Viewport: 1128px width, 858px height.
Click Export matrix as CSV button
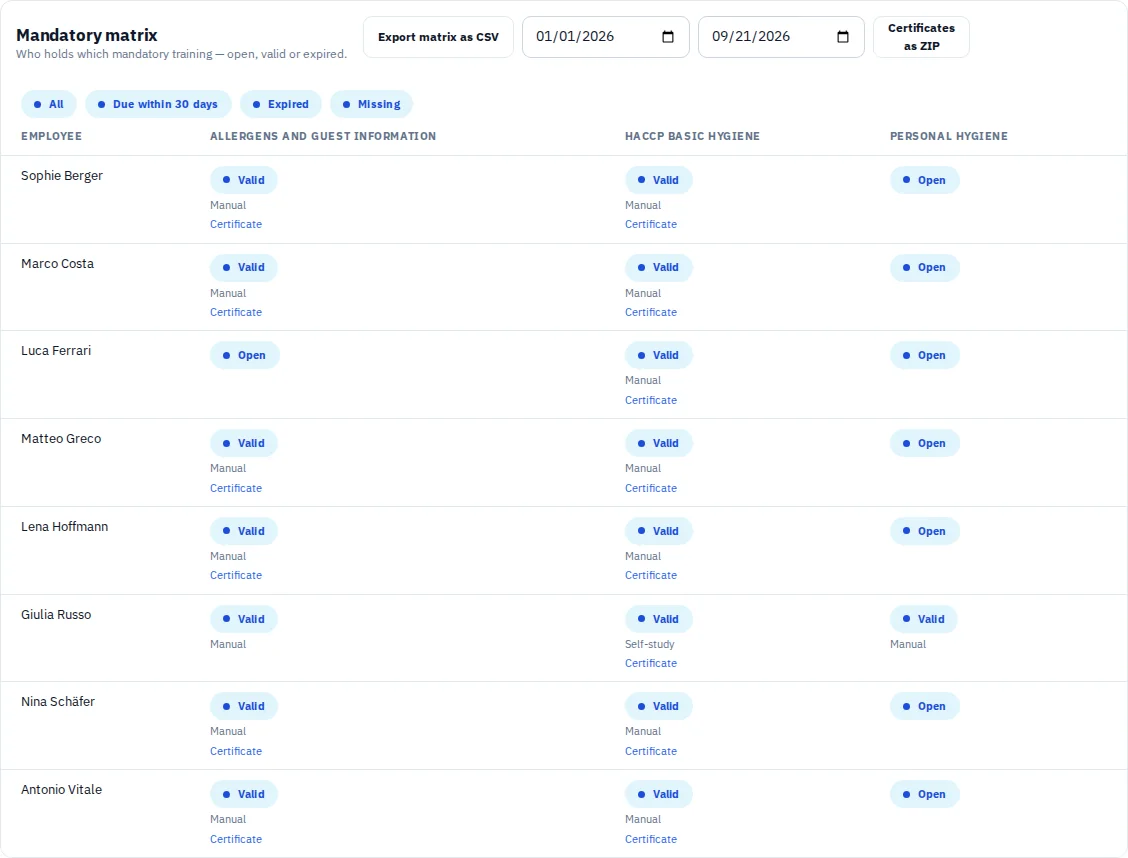click(438, 37)
